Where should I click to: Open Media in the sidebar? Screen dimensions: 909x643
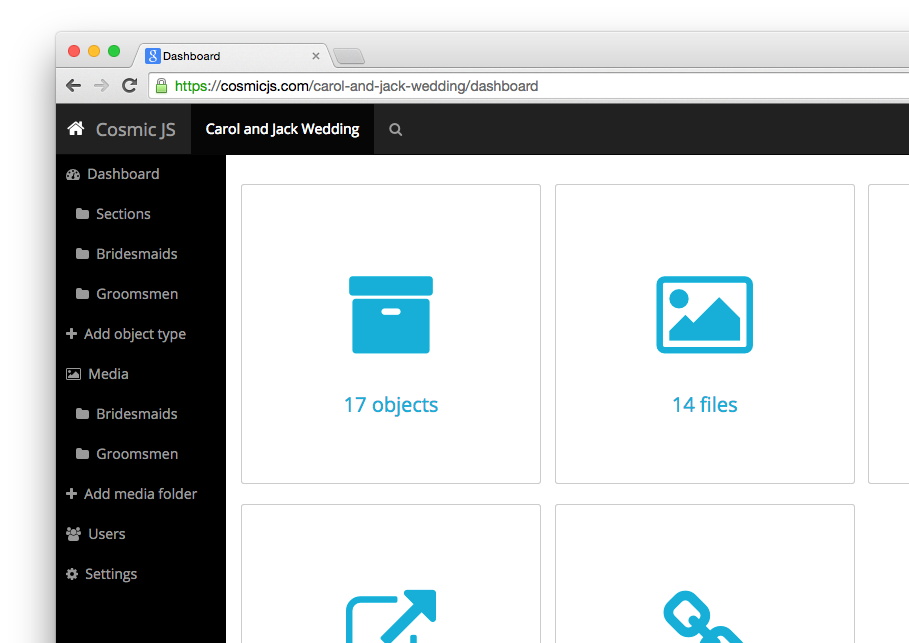[x=108, y=374]
